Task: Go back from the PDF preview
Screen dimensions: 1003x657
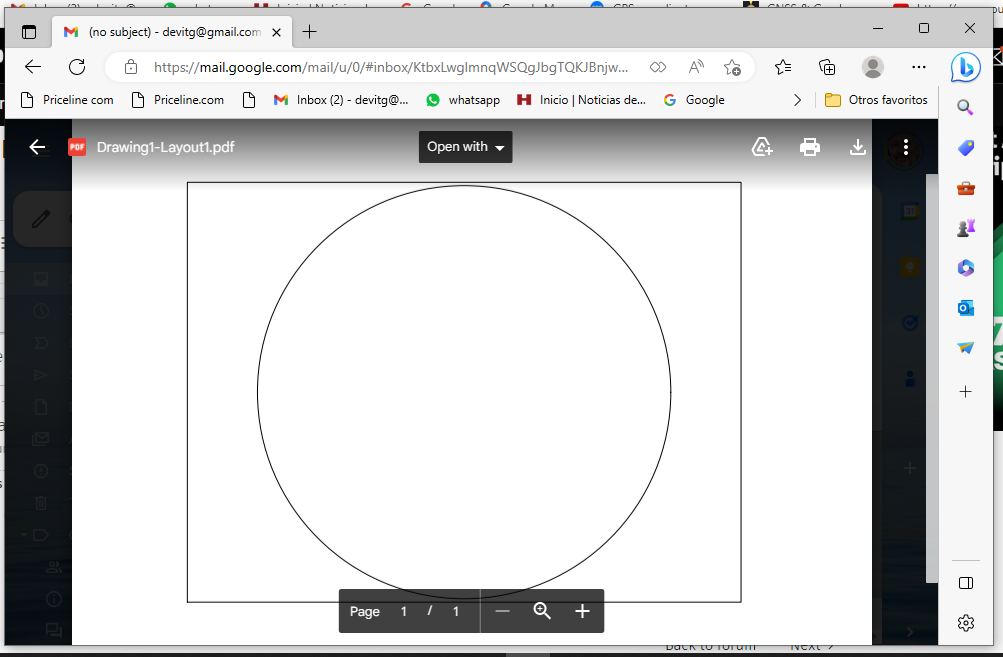Action: pyautogui.click(x=37, y=146)
